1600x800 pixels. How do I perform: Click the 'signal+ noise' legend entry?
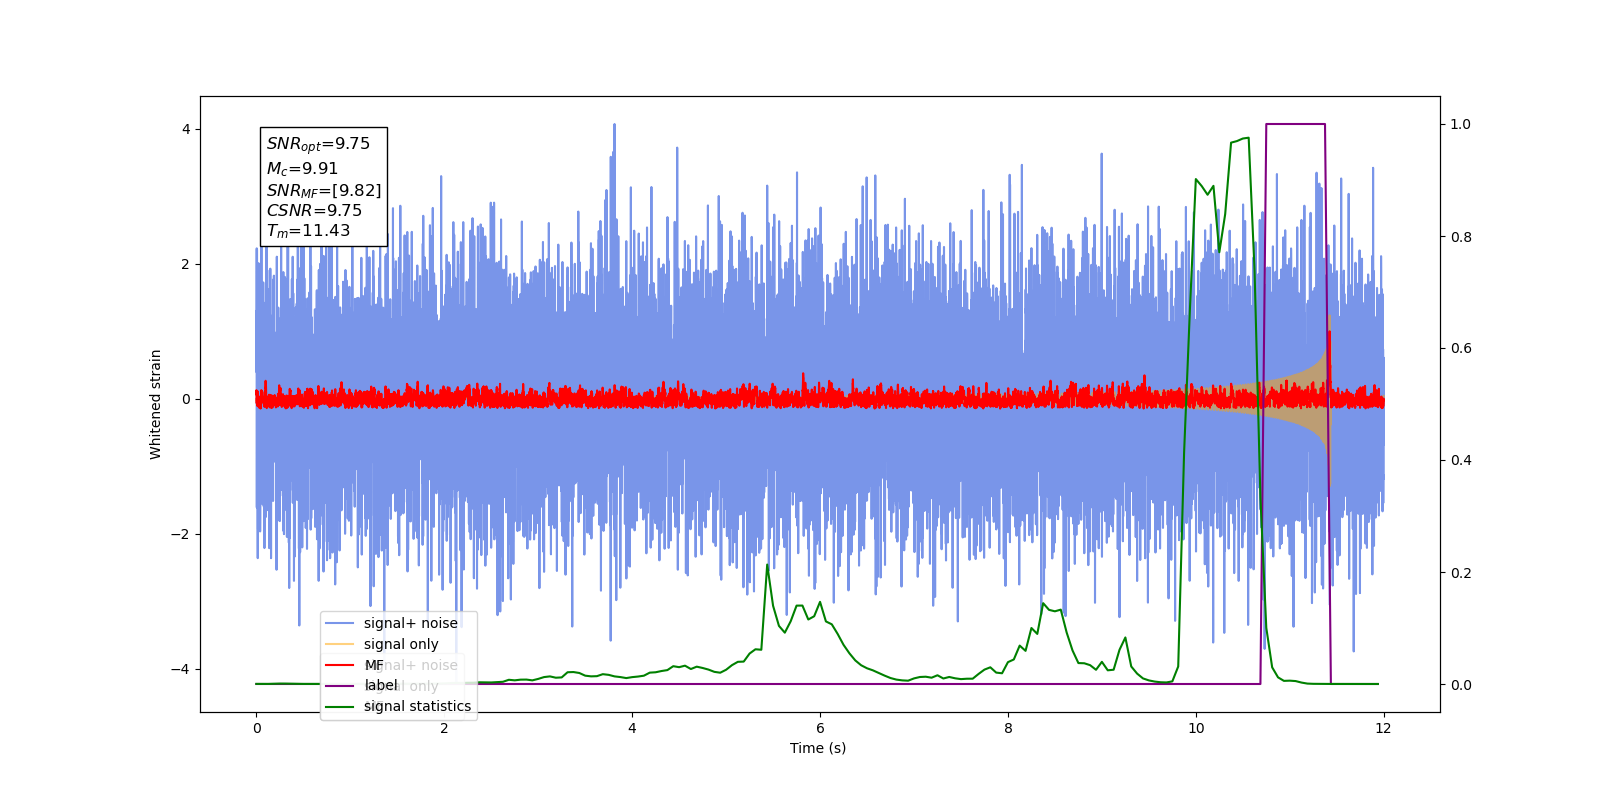click(x=410, y=623)
